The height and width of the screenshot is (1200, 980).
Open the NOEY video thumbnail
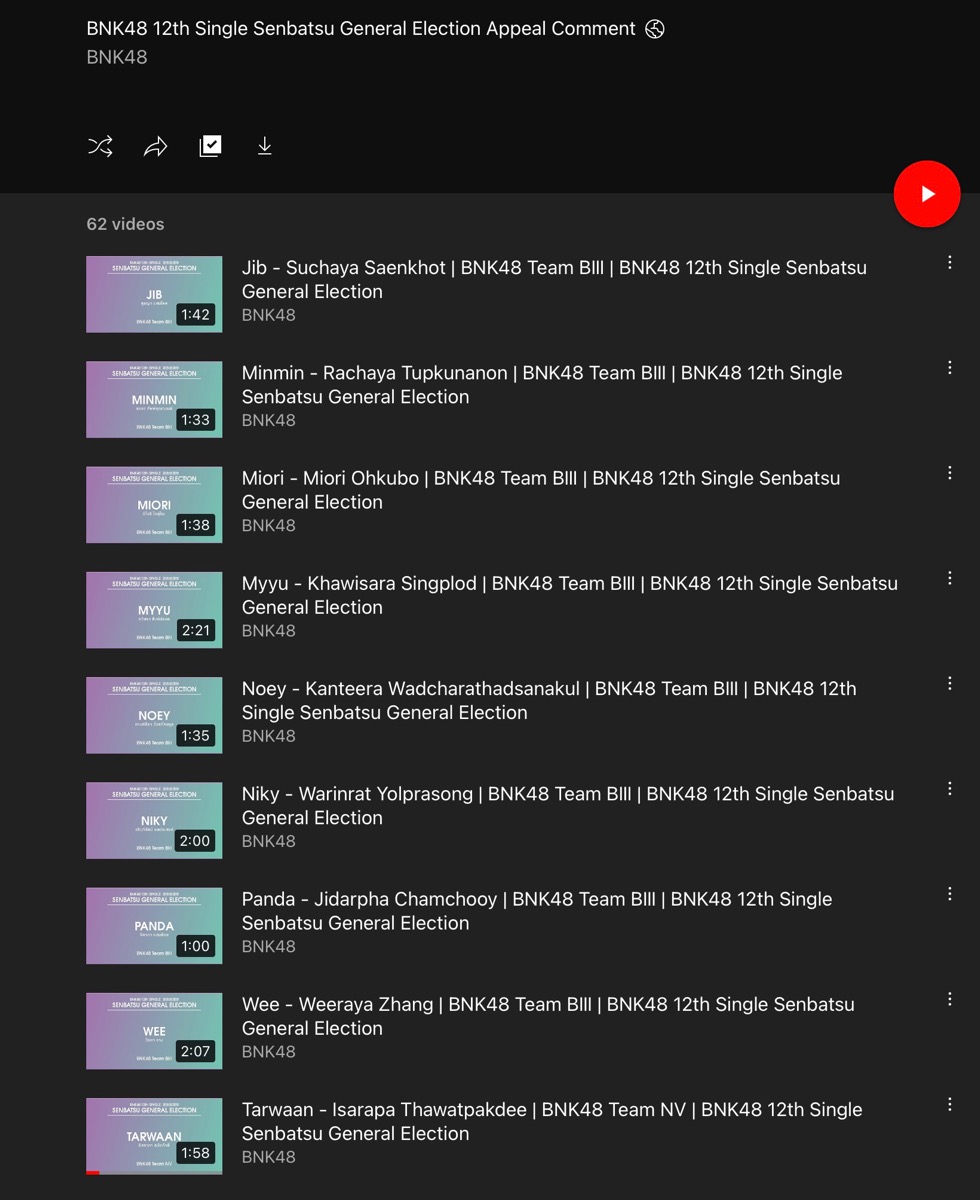coord(154,715)
